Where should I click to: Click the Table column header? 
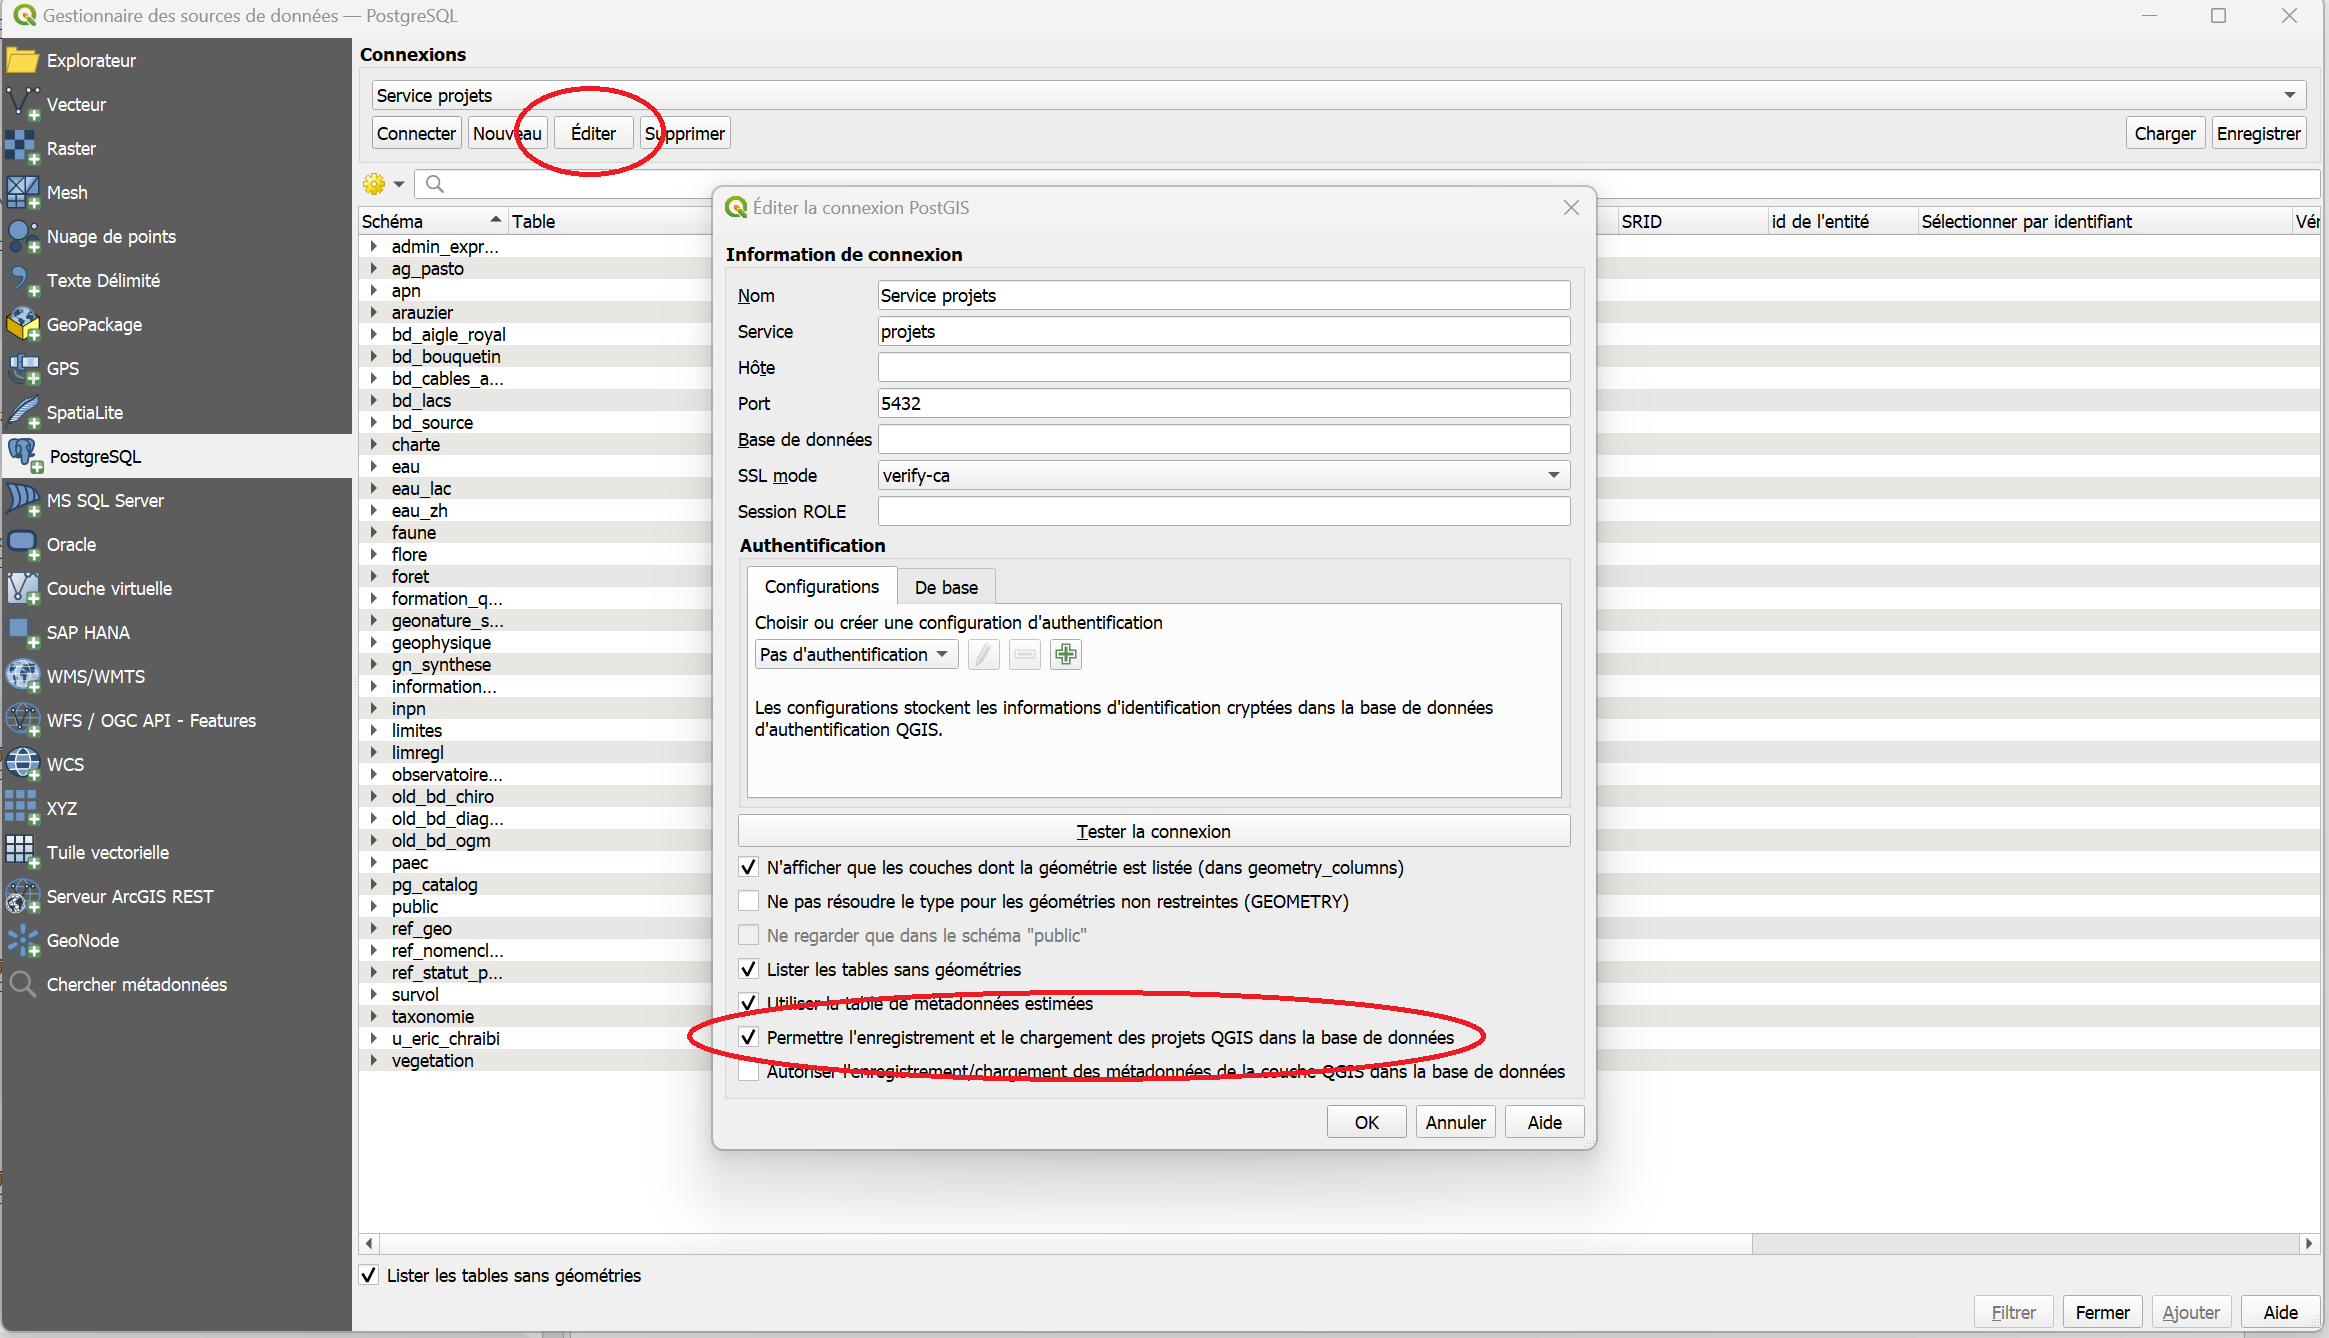pyautogui.click(x=609, y=221)
